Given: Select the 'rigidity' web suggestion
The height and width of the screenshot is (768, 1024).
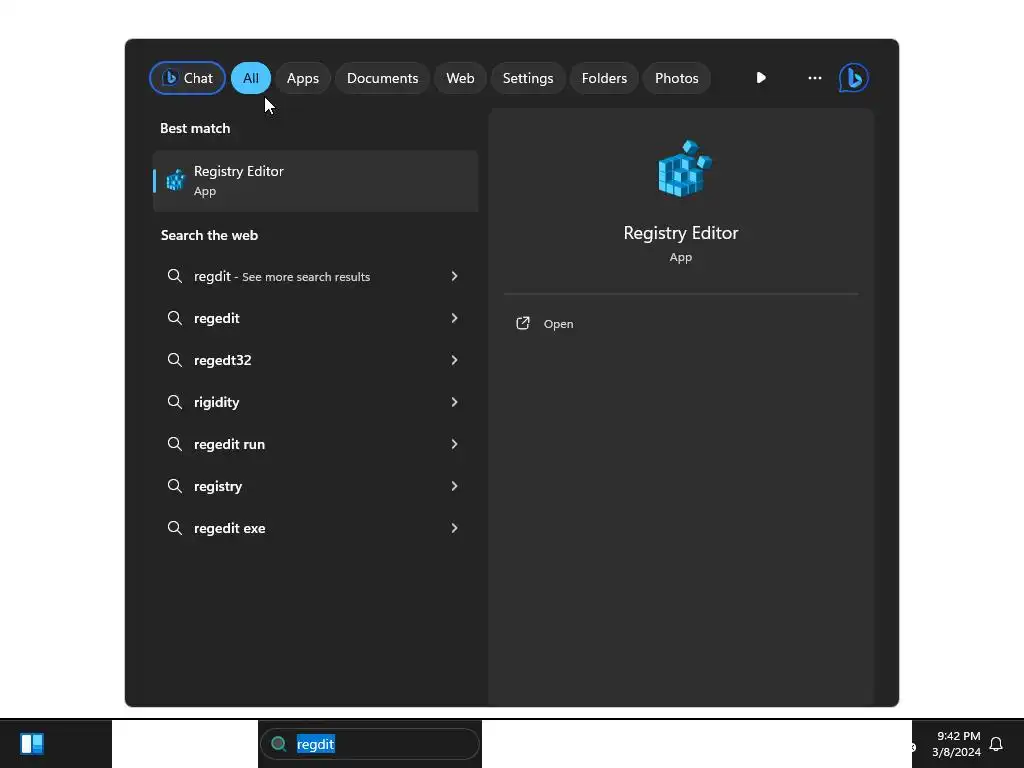Looking at the screenshot, I should (x=315, y=402).
